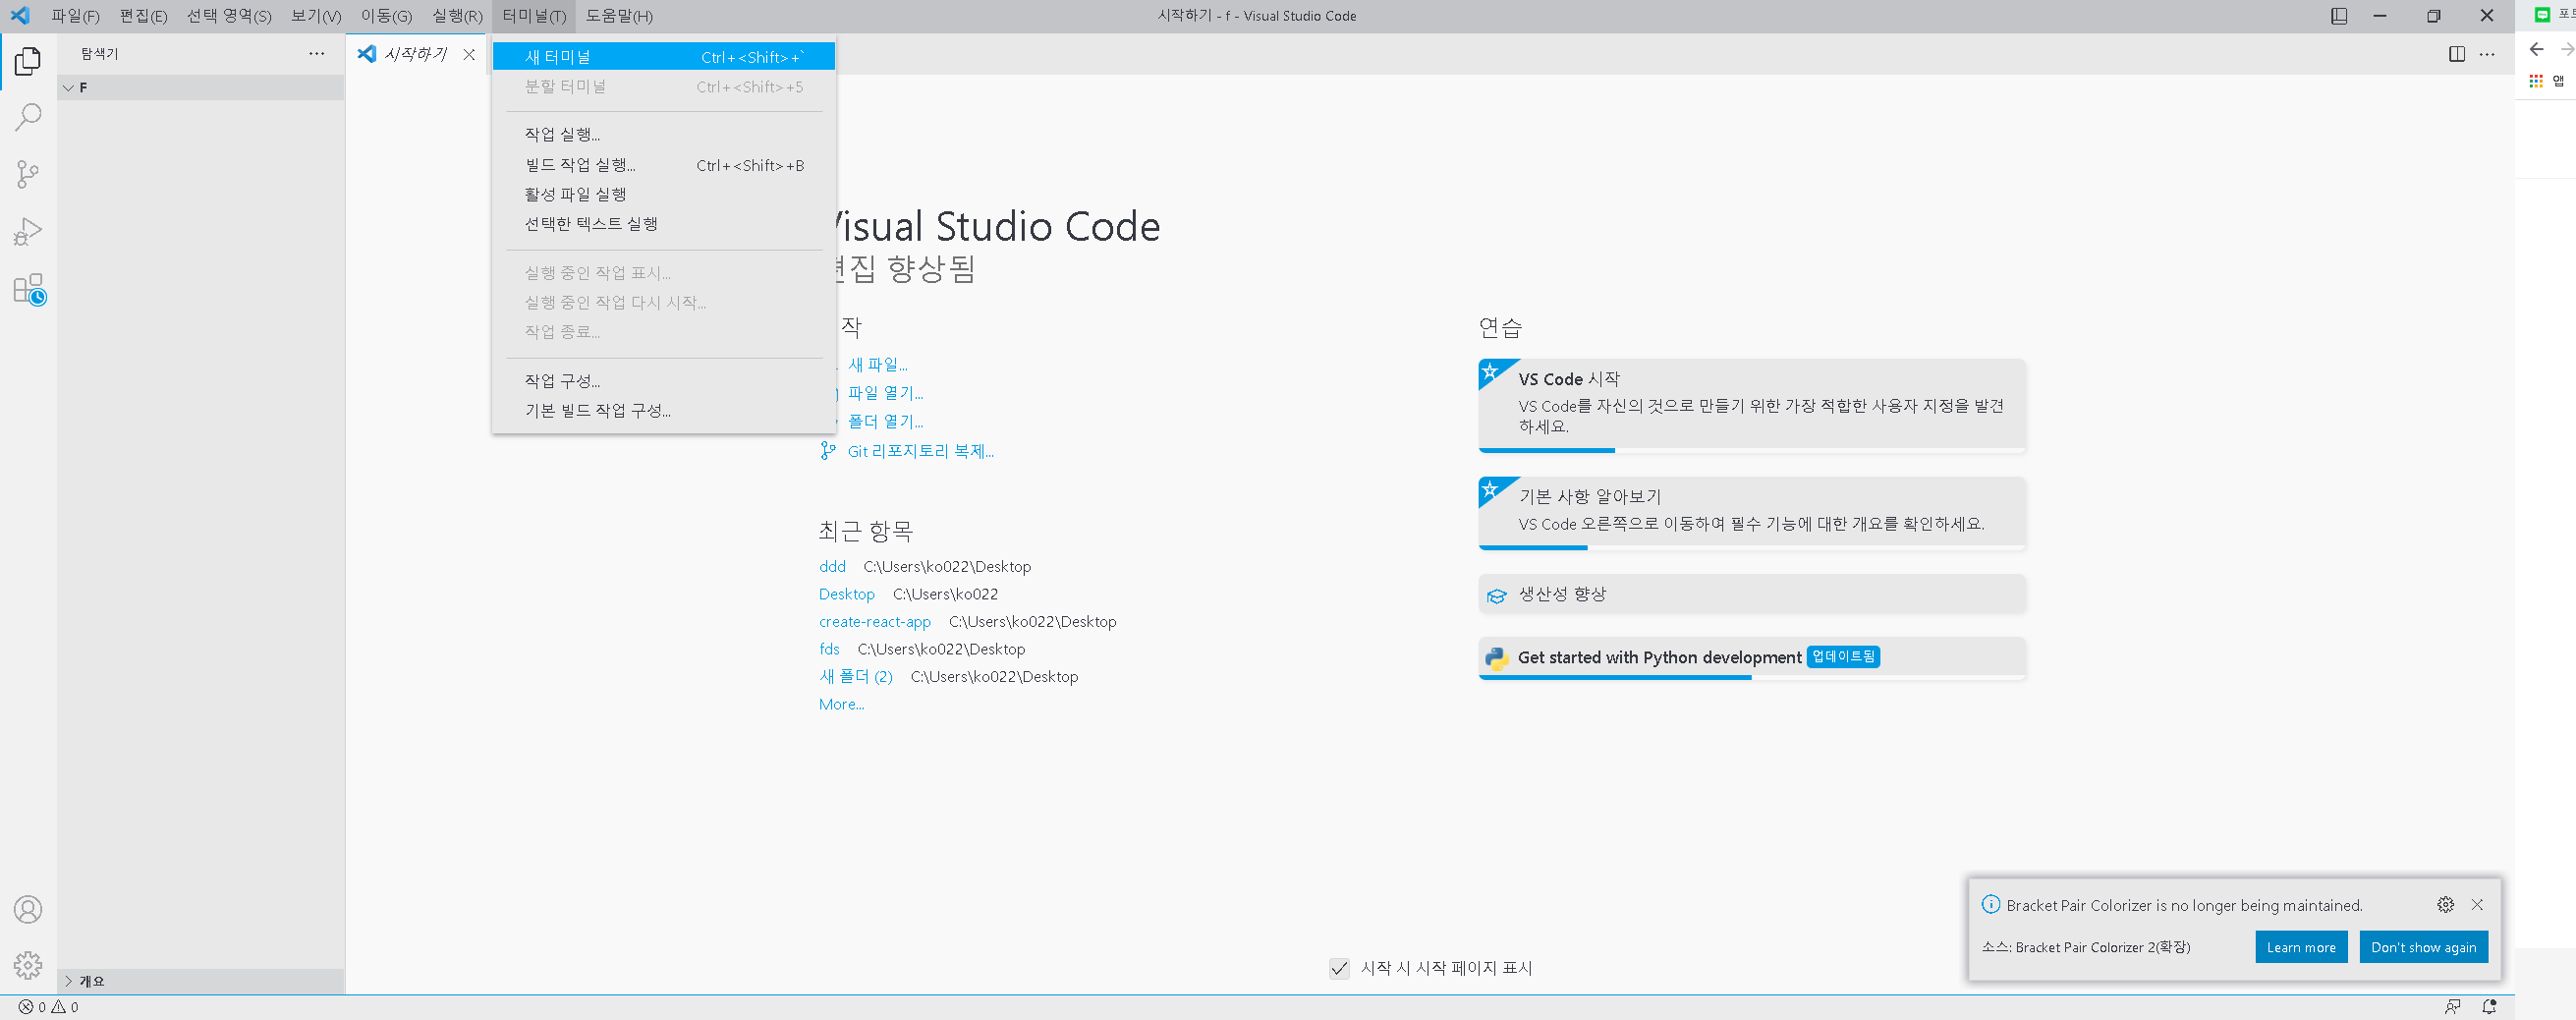The width and height of the screenshot is (2576, 1020).
Task: Open the notification settings gear
Action: click(x=2445, y=904)
